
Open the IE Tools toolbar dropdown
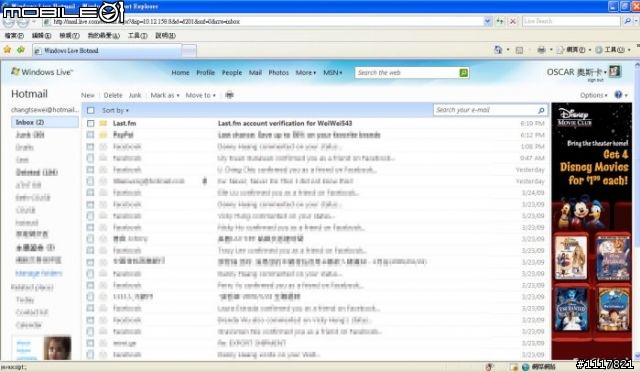click(613, 50)
